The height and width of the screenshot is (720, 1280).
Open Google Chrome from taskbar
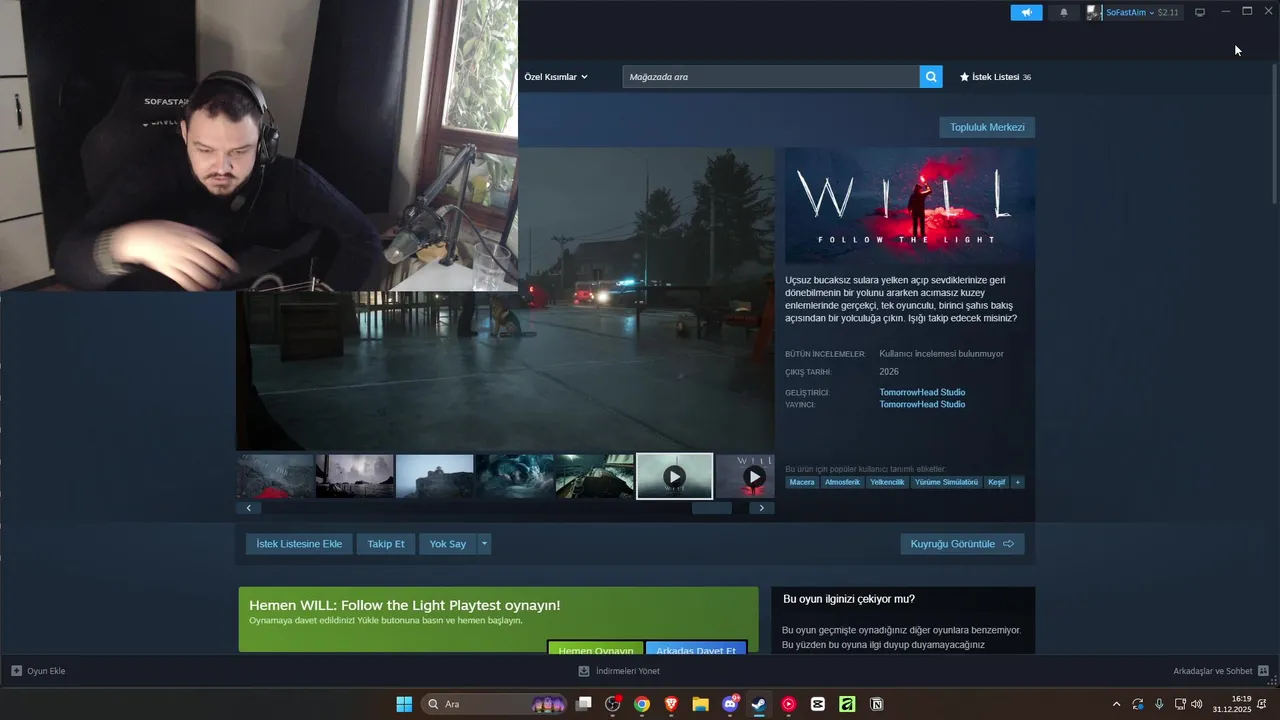(642, 704)
